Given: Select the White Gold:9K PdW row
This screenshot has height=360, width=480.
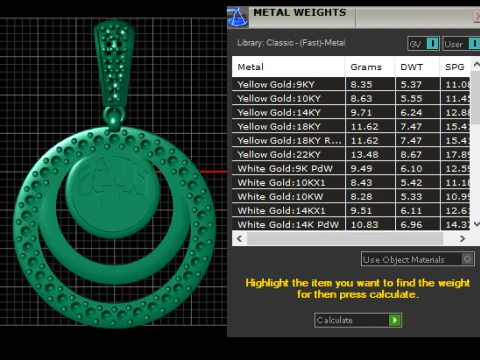Looking at the screenshot, I should 351,168.
